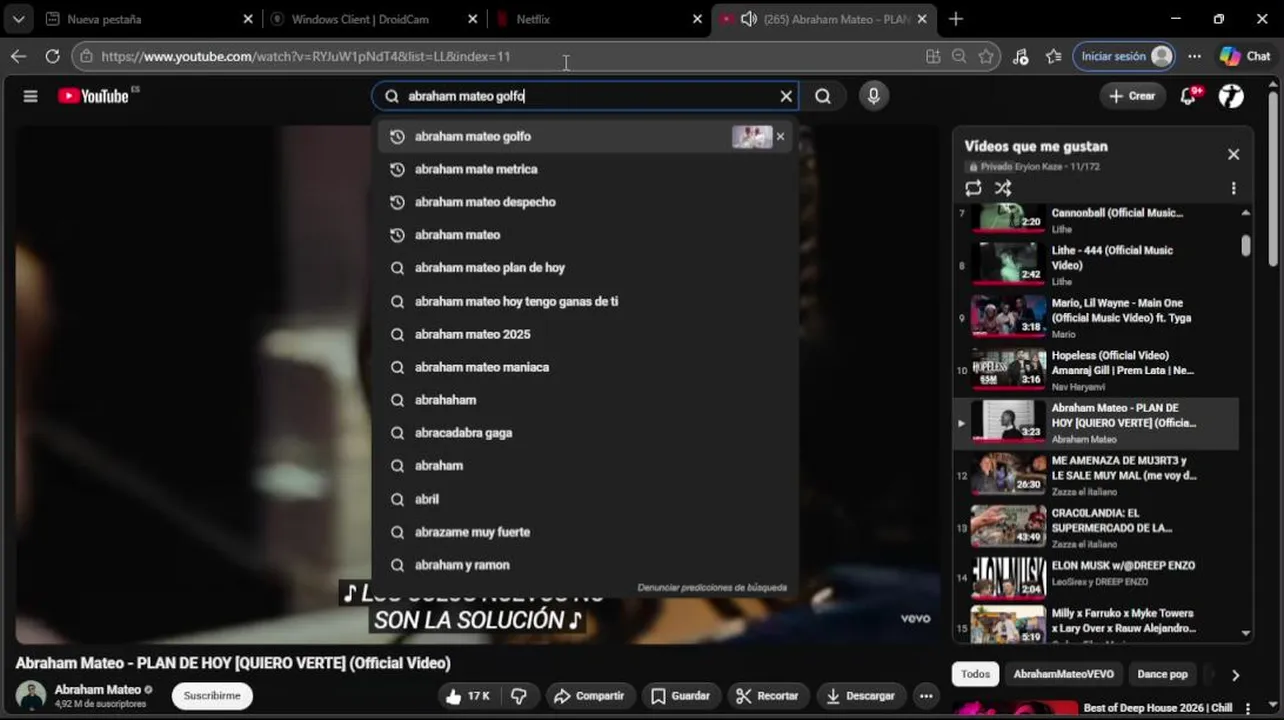Open the browser zoom control icon
The height and width of the screenshot is (720, 1284).
point(959,57)
